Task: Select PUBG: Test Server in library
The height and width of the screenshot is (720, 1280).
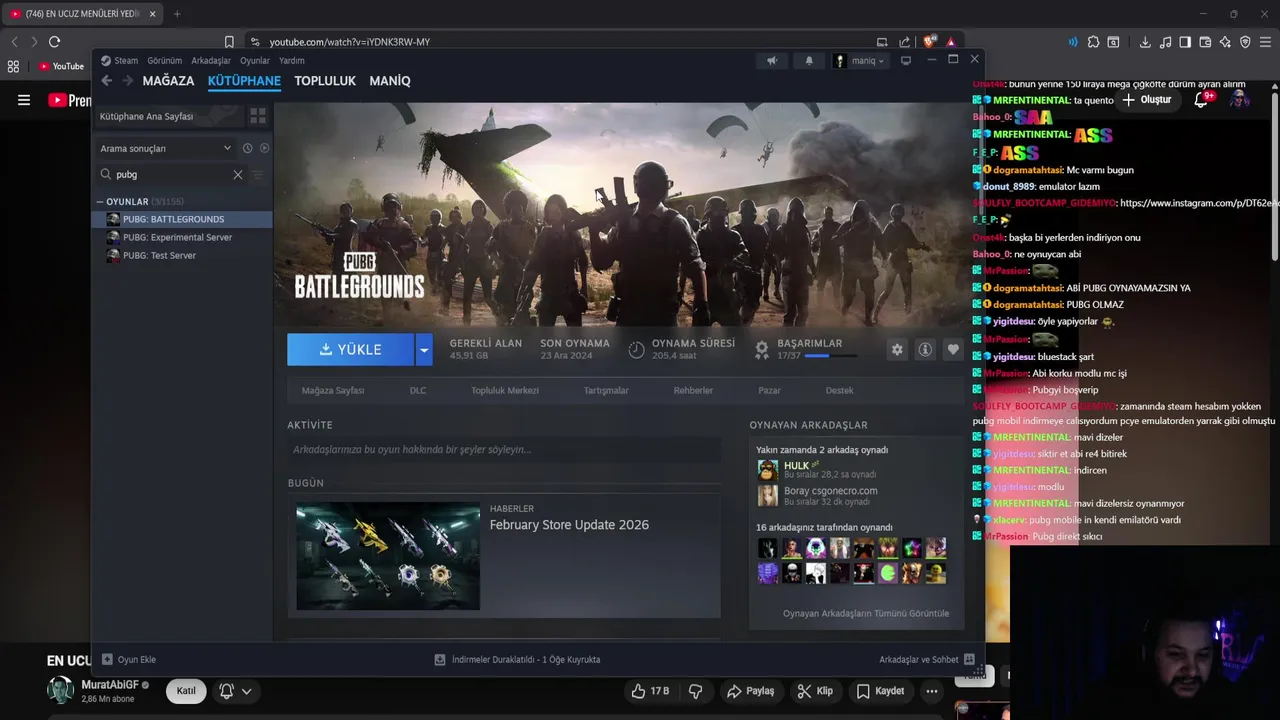Action: point(160,255)
